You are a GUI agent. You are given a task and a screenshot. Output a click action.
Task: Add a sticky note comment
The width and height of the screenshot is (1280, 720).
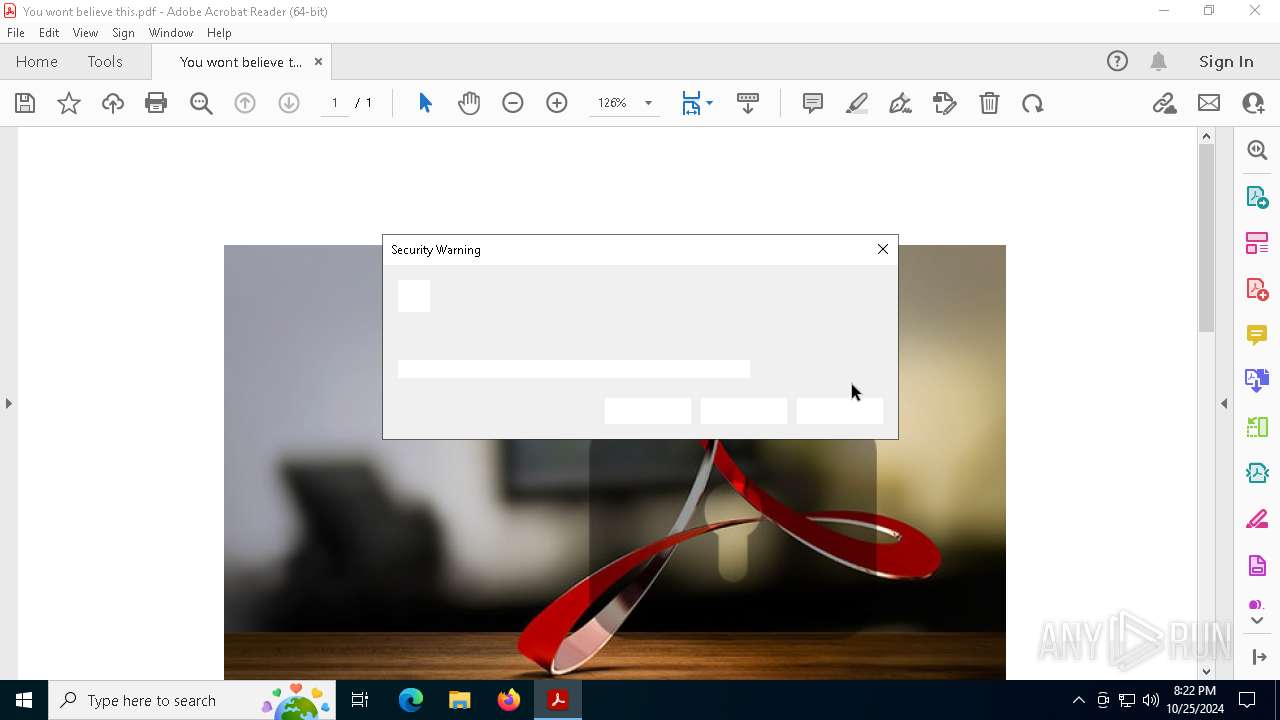813,103
